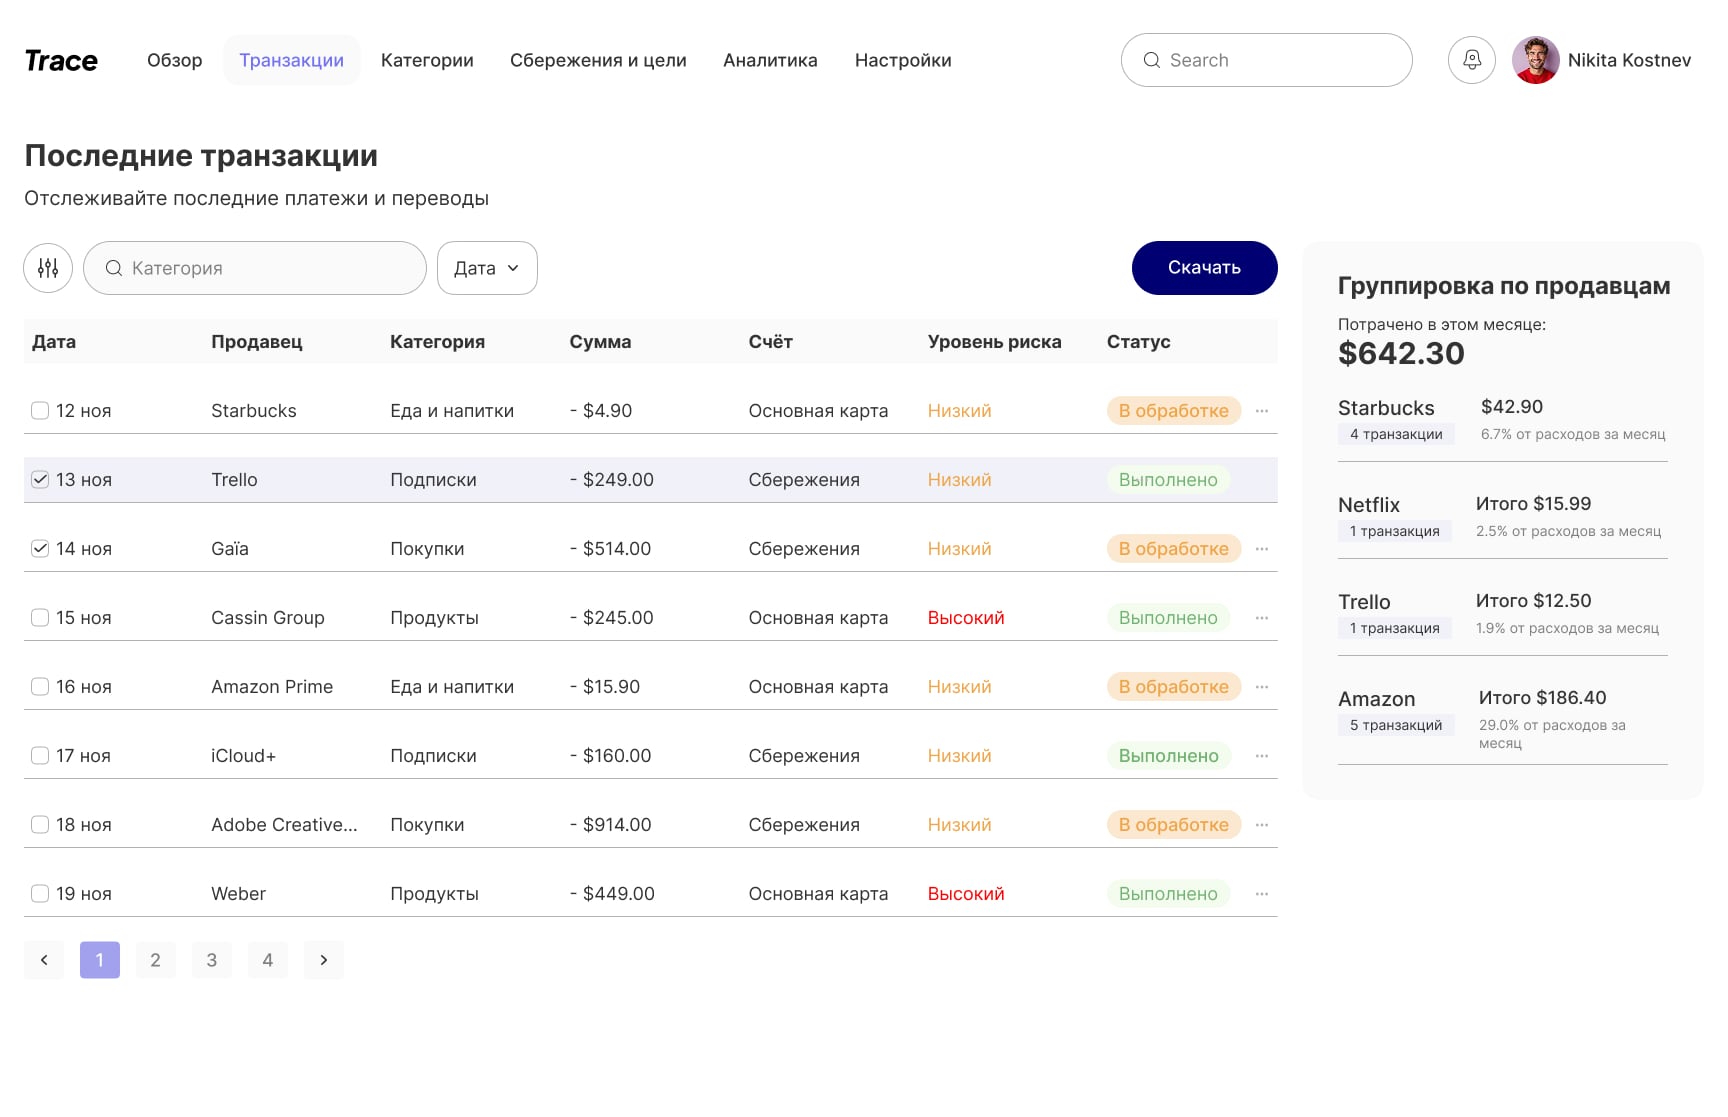
Task: Focus the top Search input field
Action: [1267, 60]
